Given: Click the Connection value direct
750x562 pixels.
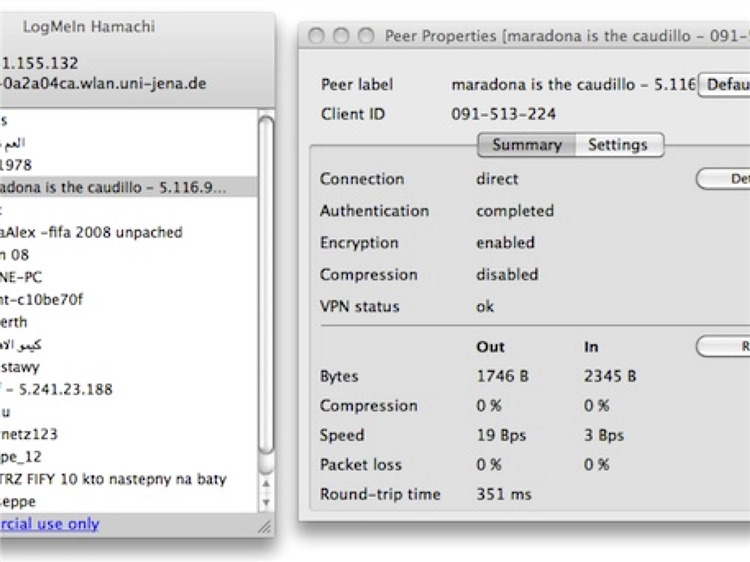Looking at the screenshot, I should click(x=497, y=179).
